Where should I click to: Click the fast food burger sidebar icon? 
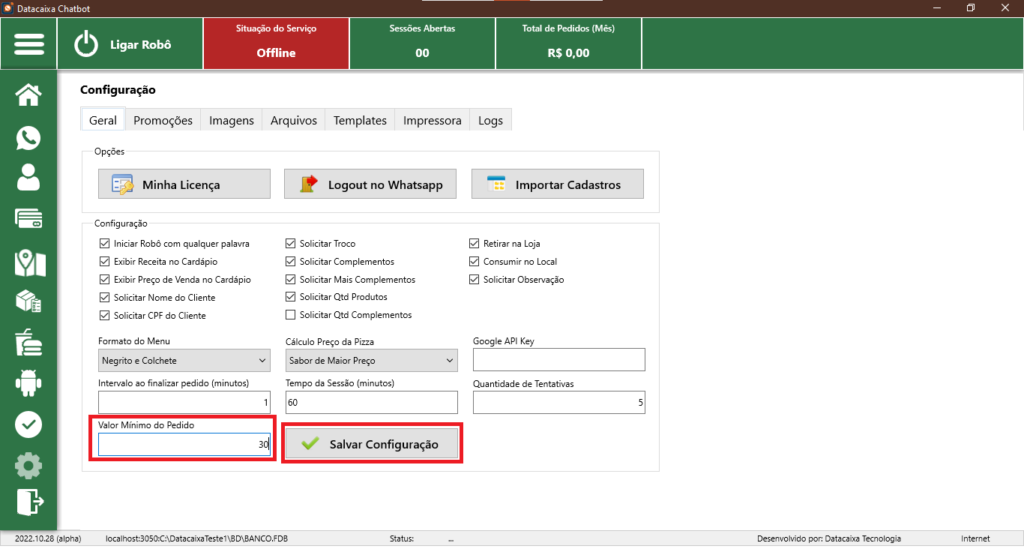pyautogui.click(x=29, y=342)
